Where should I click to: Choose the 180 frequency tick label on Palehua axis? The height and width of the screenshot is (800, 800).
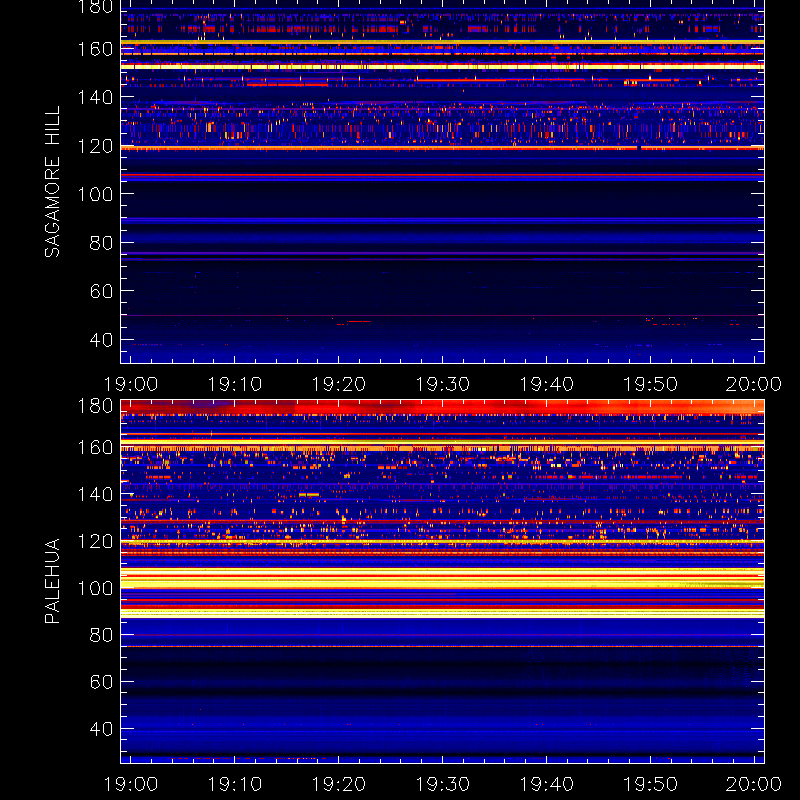[x=95, y=406]
